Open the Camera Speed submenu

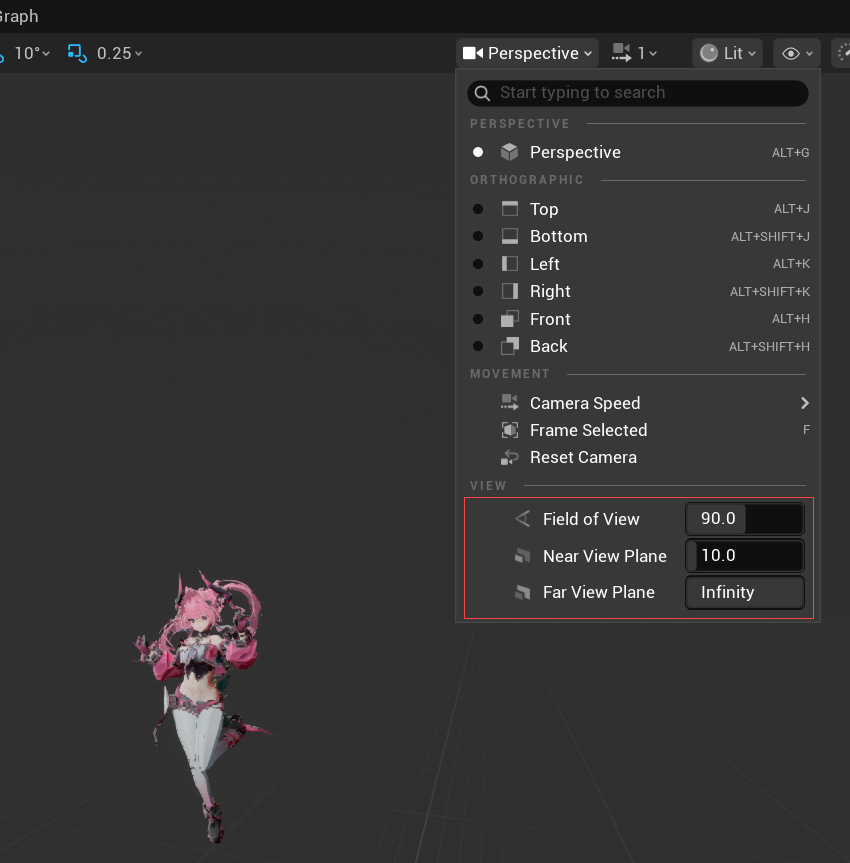click(638, 403)
